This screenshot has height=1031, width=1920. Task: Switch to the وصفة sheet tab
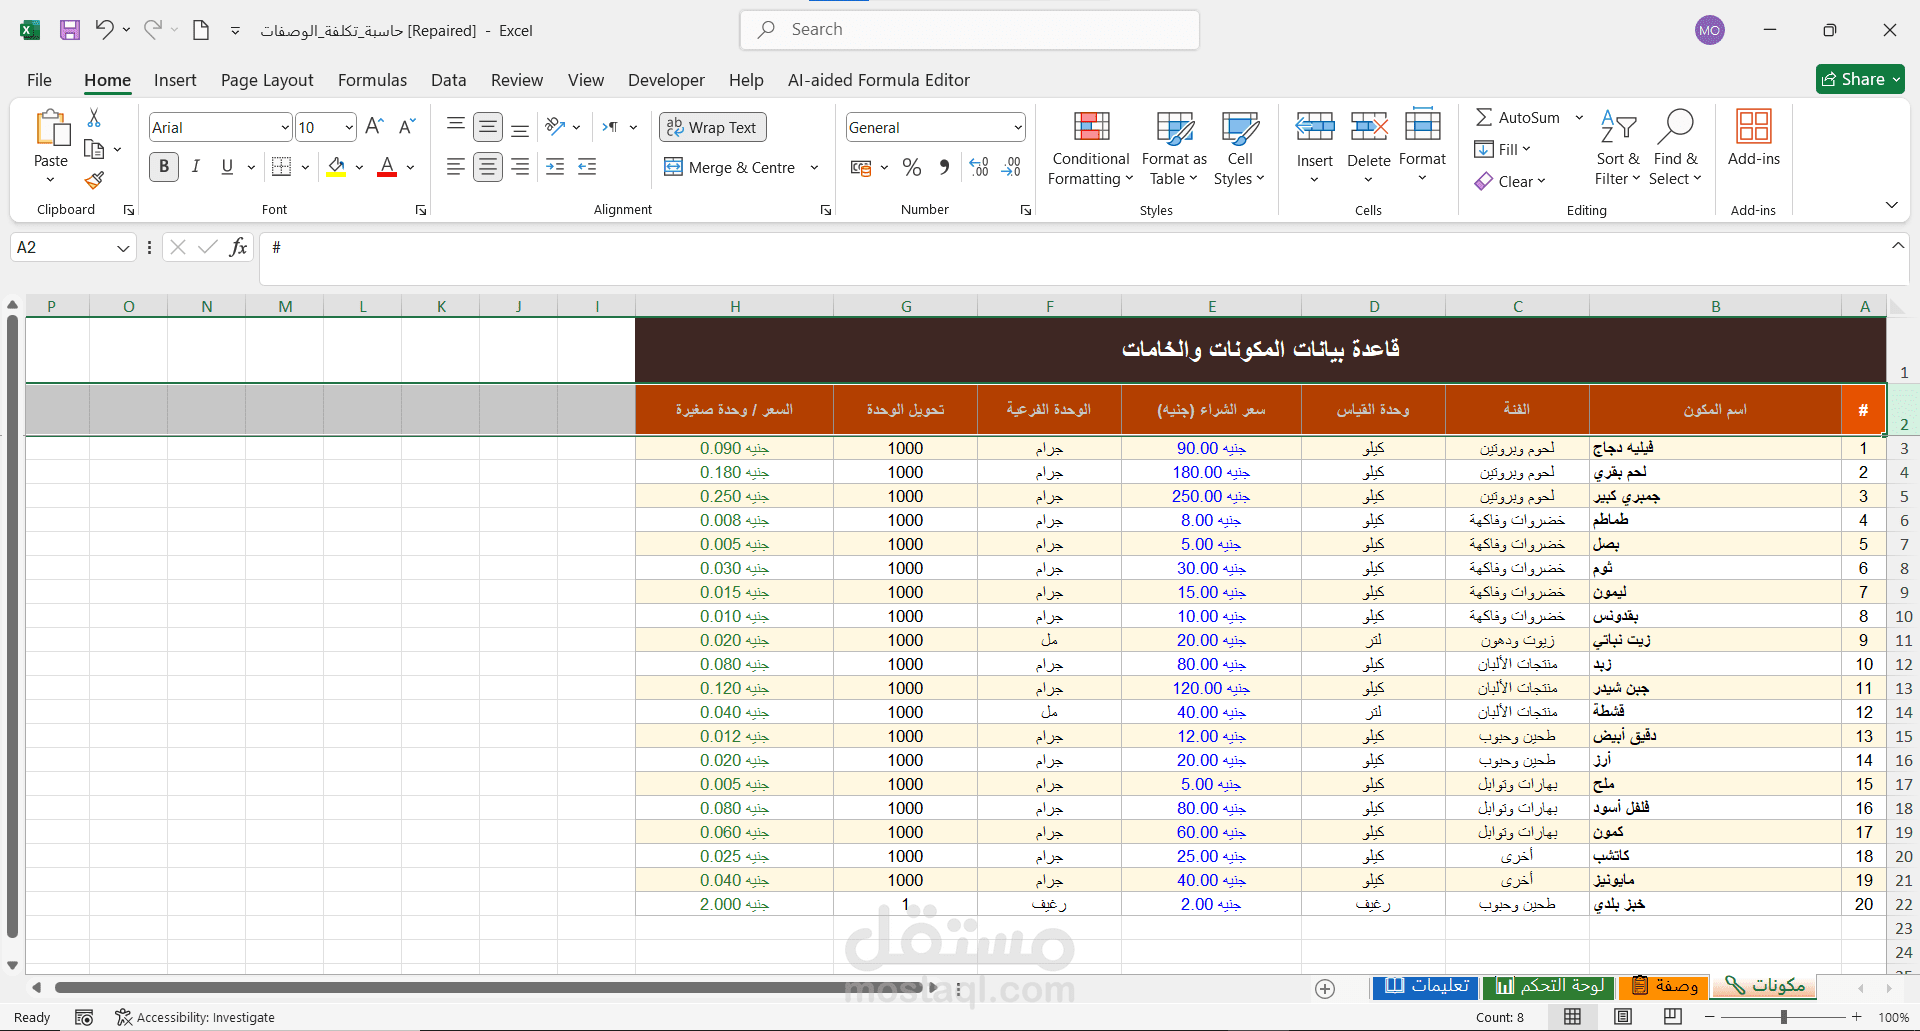[1666, 986]
